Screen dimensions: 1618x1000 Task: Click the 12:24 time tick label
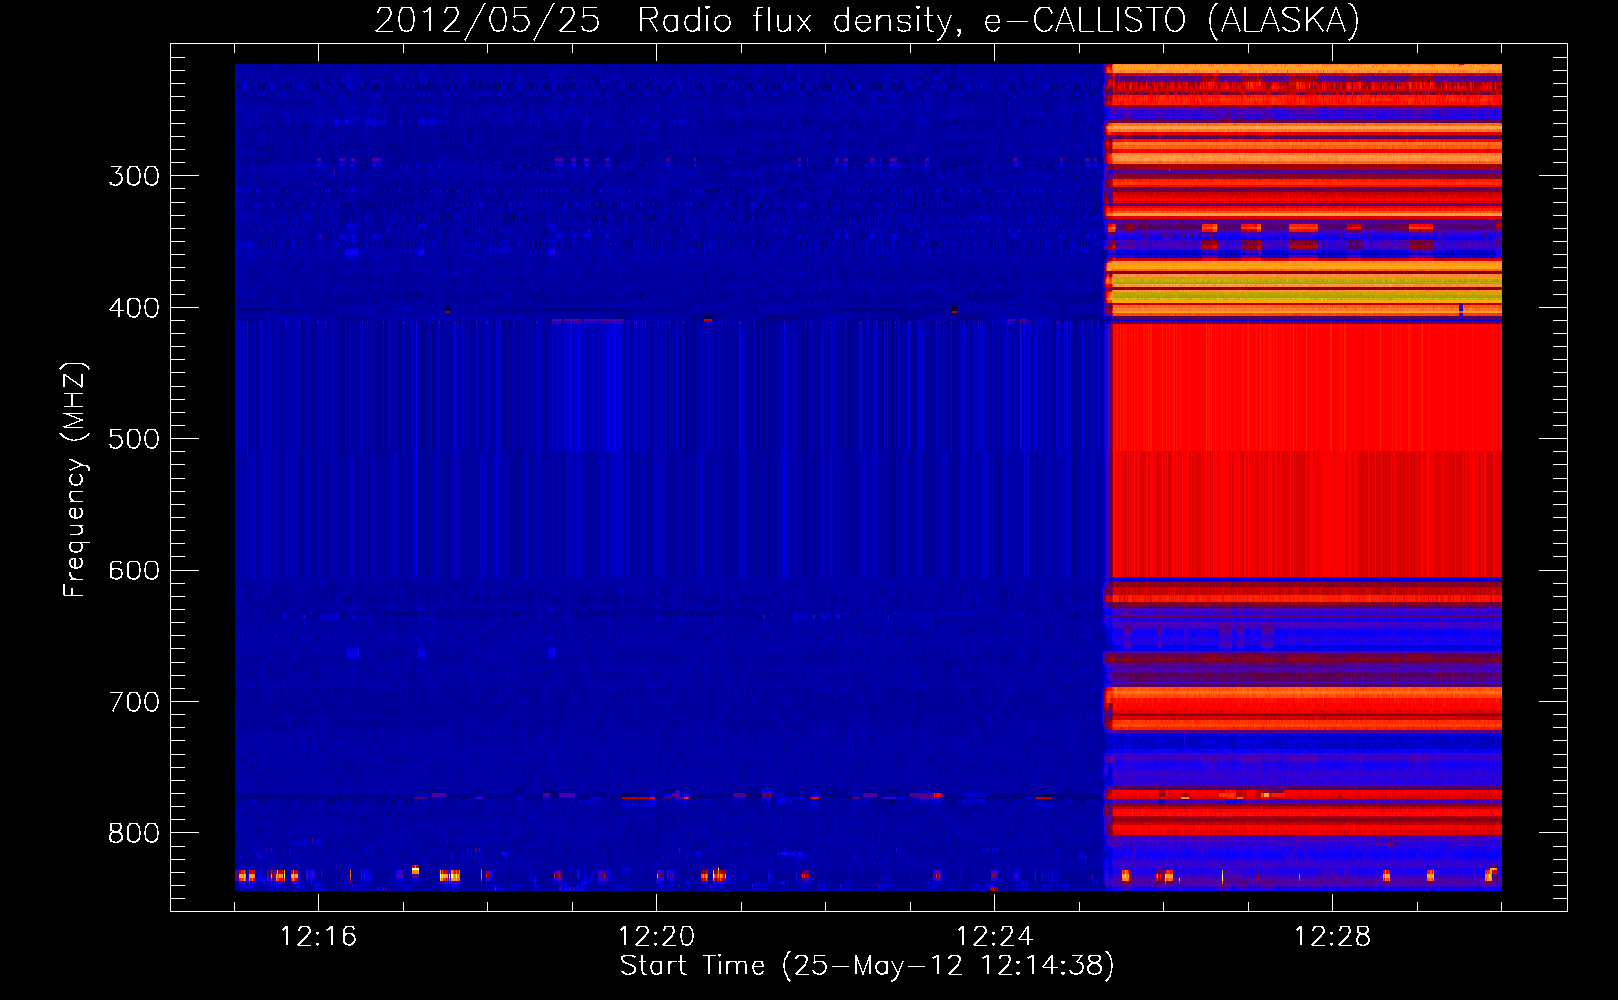(994, 937)
